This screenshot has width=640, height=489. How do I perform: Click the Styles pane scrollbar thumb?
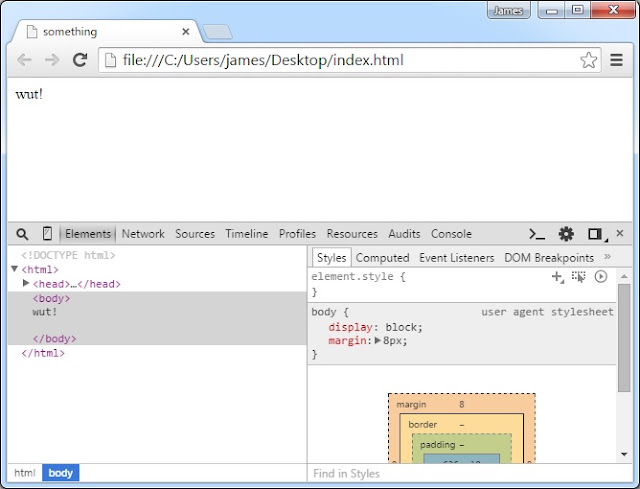(x=624, y=338)
